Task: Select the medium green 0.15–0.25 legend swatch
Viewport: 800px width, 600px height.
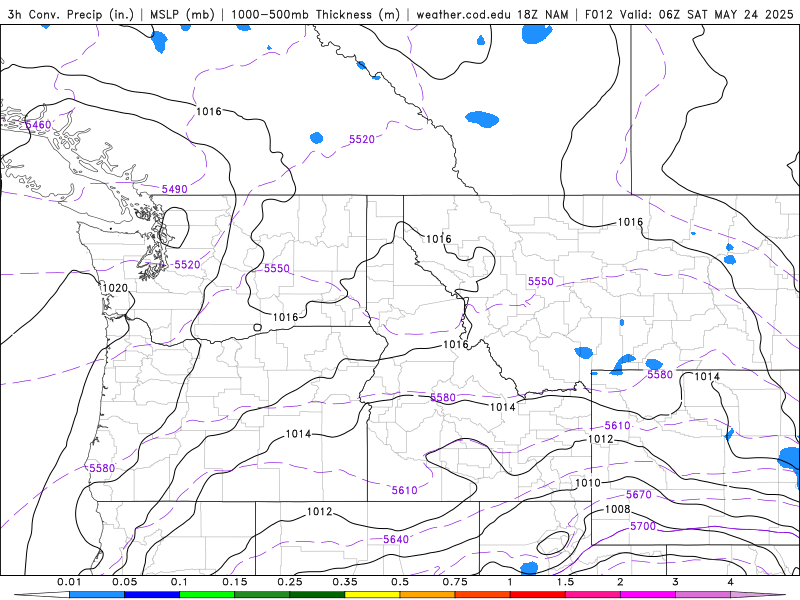Action: pos(262,595)
